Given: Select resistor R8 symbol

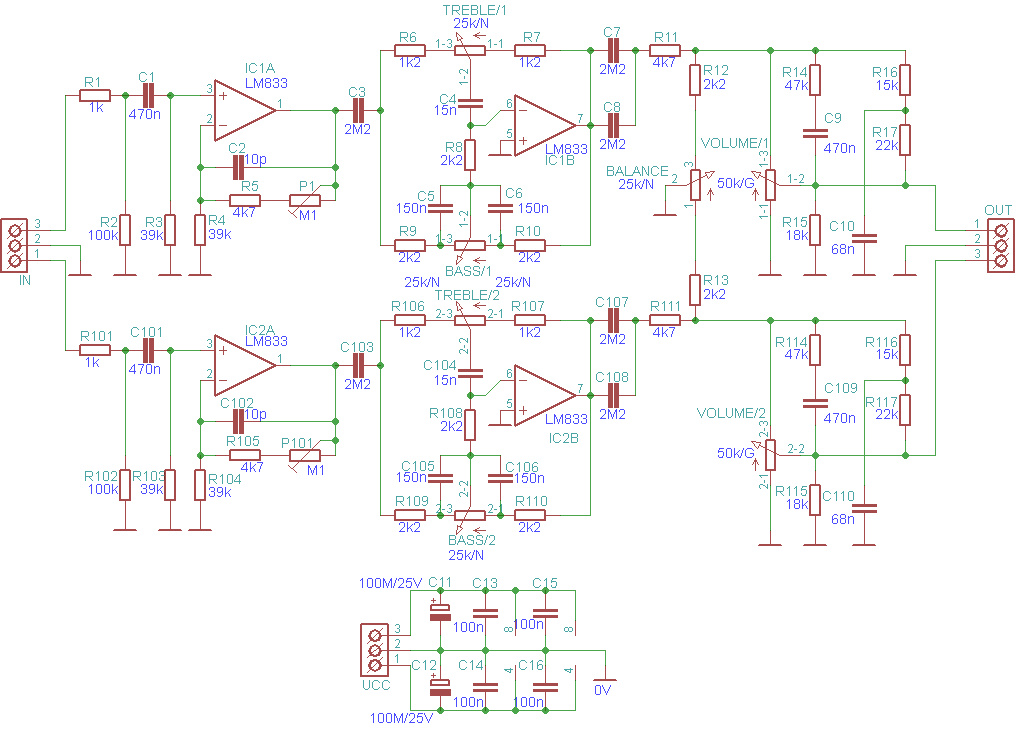Looking at the screenshot, I should click(x=470, y=155).
